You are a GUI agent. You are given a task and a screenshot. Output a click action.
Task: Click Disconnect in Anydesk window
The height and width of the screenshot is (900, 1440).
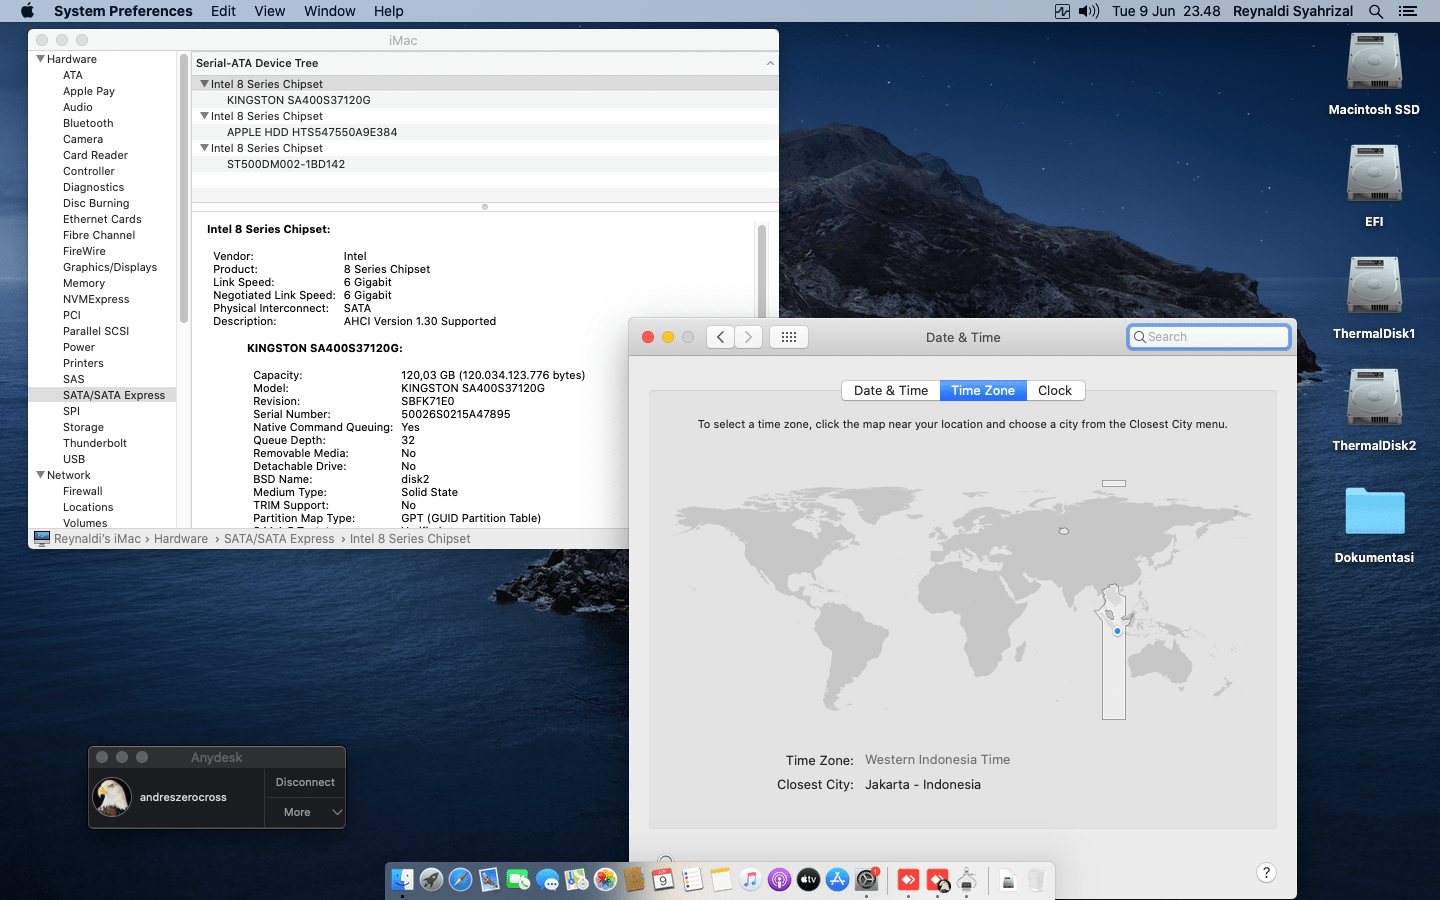coord(305,782)
